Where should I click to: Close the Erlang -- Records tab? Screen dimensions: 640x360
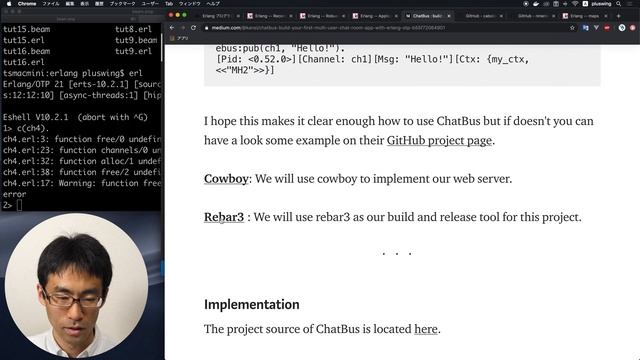pos(291,16)
